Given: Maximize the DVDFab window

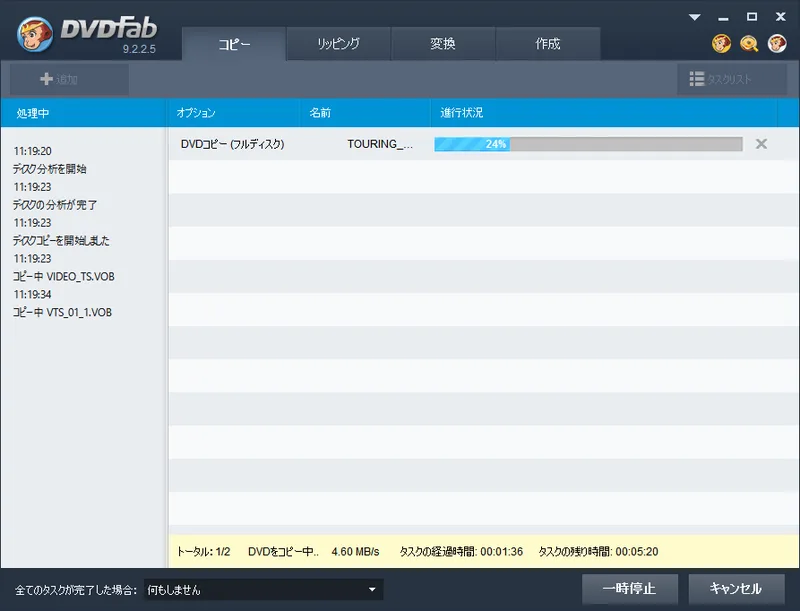Looking at the screenshot, I should coord(752,17).
